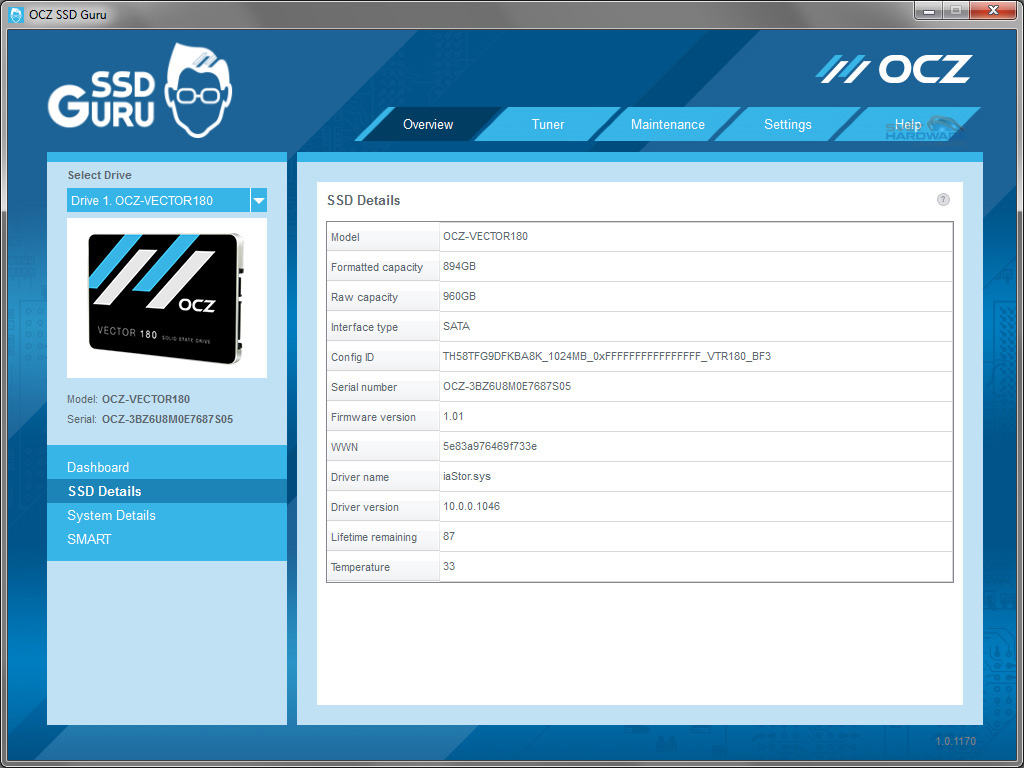Expand the Drive 1. OCZ-VECTOR180 dropdown
The image size is (1024, 768).
point(160,200)
